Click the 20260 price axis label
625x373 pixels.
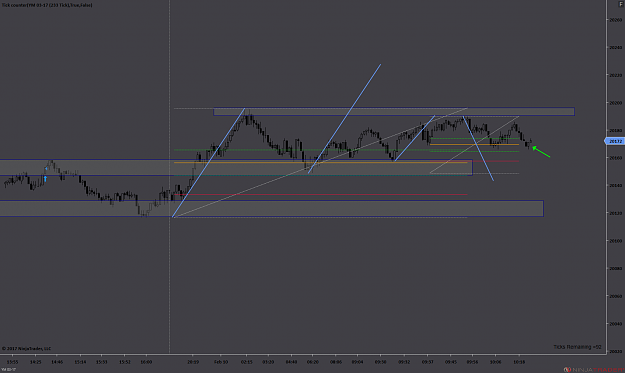tap(615, 20)
